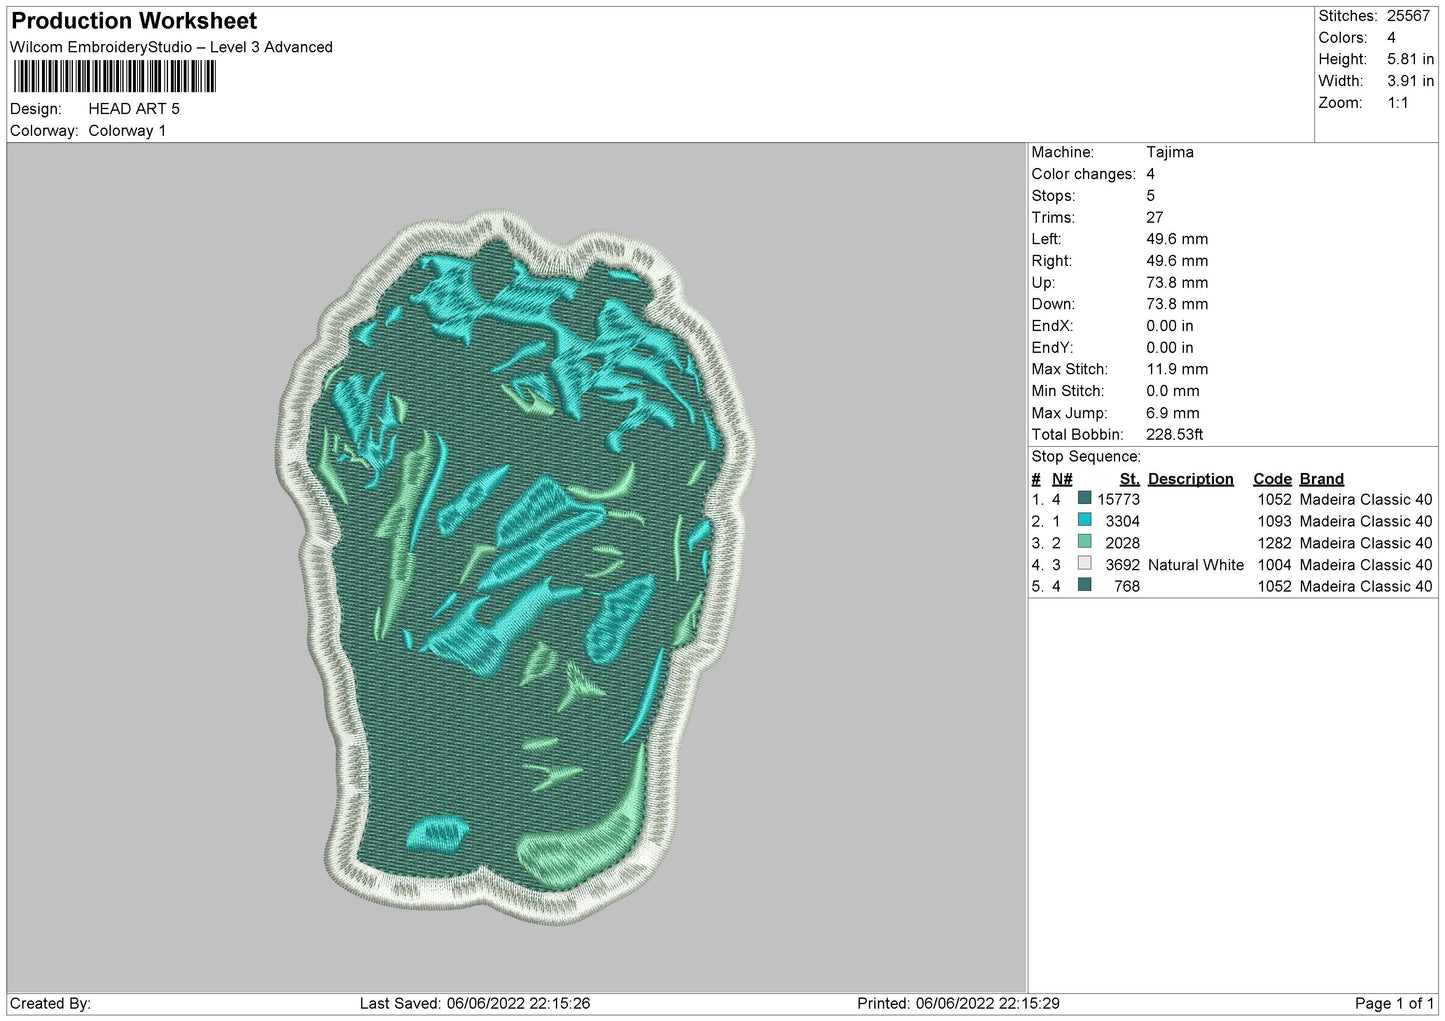Click the Stitches count 25567
Viewport: 1445px width, 1021px height.
click(1408, 16)
